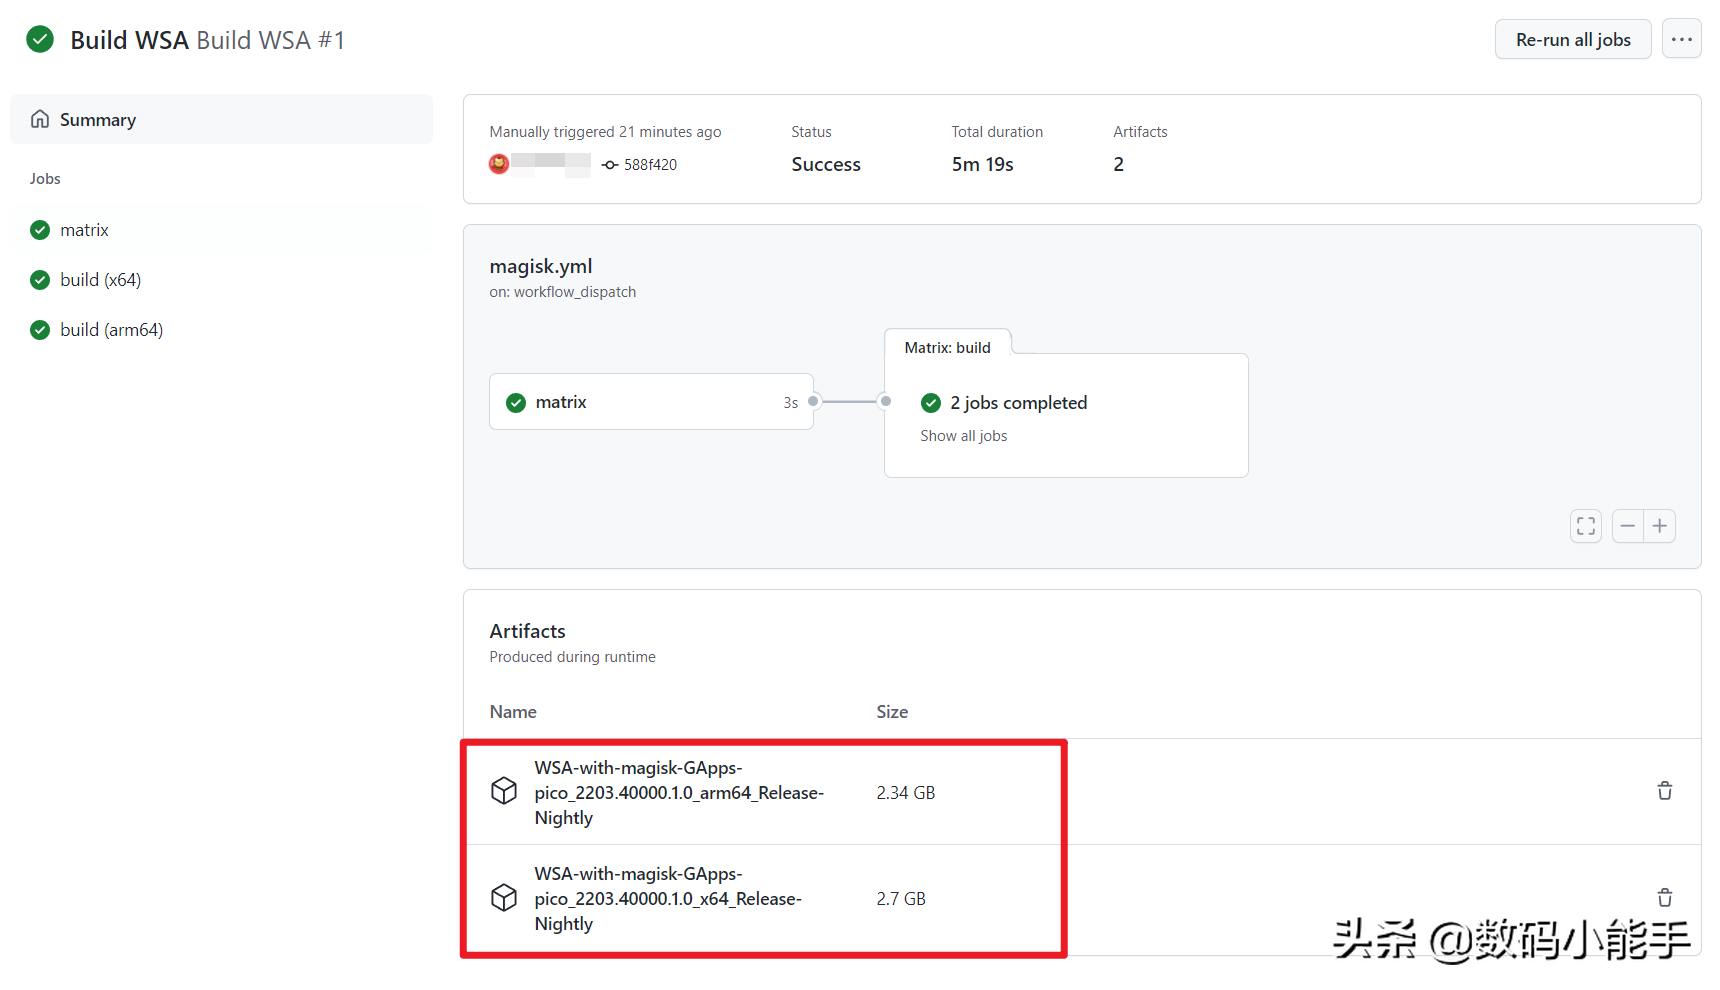Expand Show all jobs in matrix build
Image resolution: width=1720 pixels, height=990 pixels.
click(x=963, y=436)
